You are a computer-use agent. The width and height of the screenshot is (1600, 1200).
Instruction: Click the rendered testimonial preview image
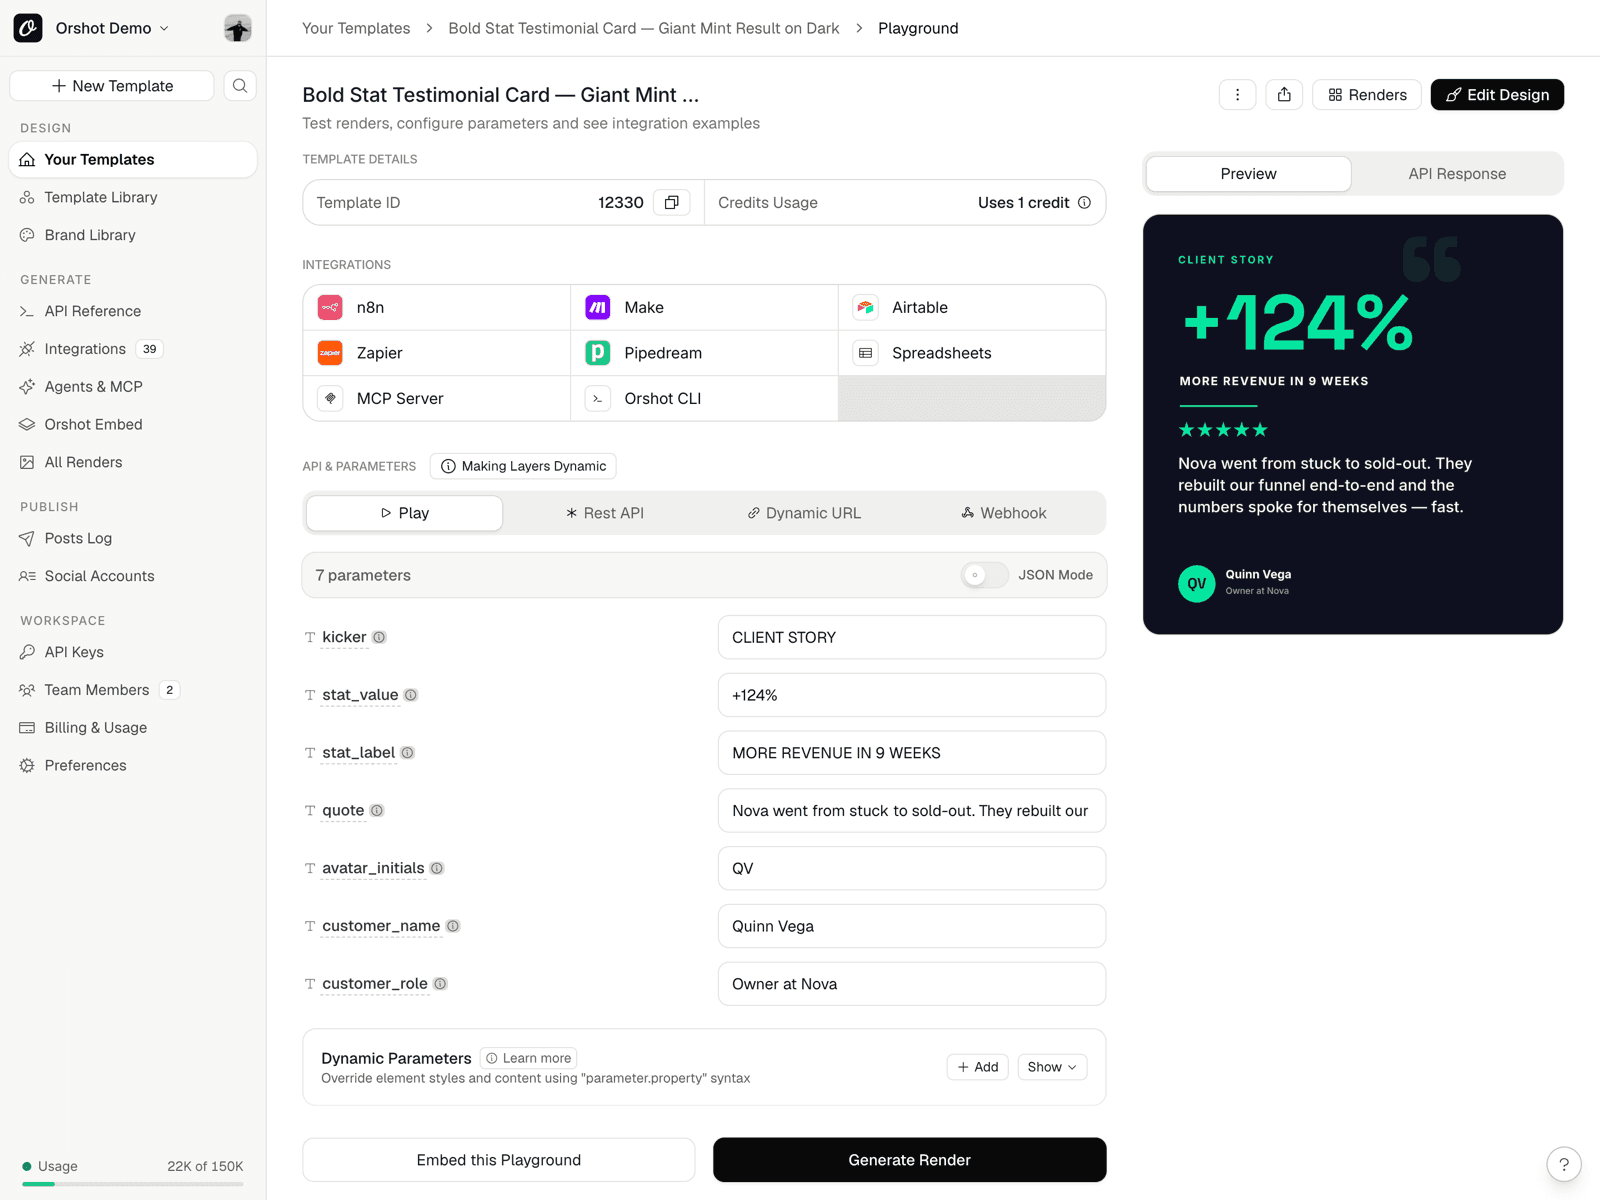[1353, 424]
